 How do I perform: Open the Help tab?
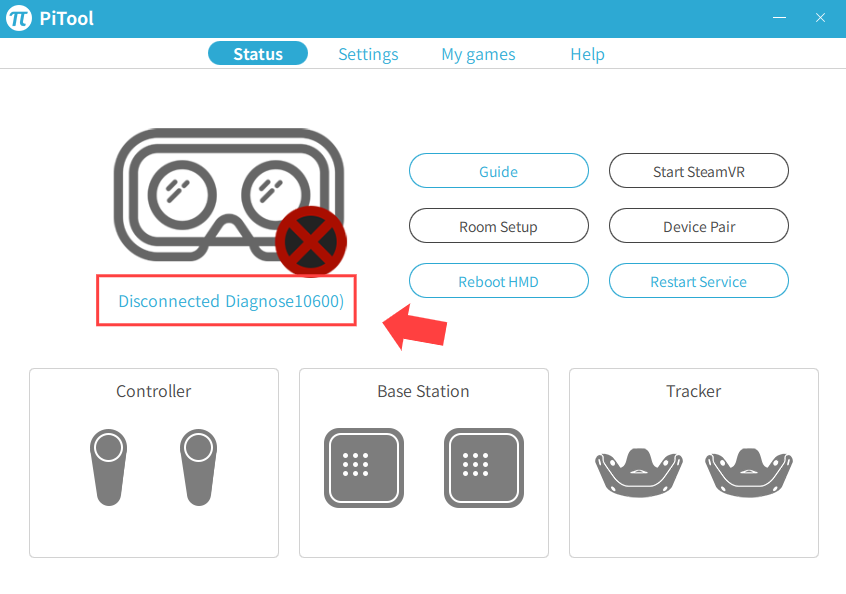coord(588,54)
